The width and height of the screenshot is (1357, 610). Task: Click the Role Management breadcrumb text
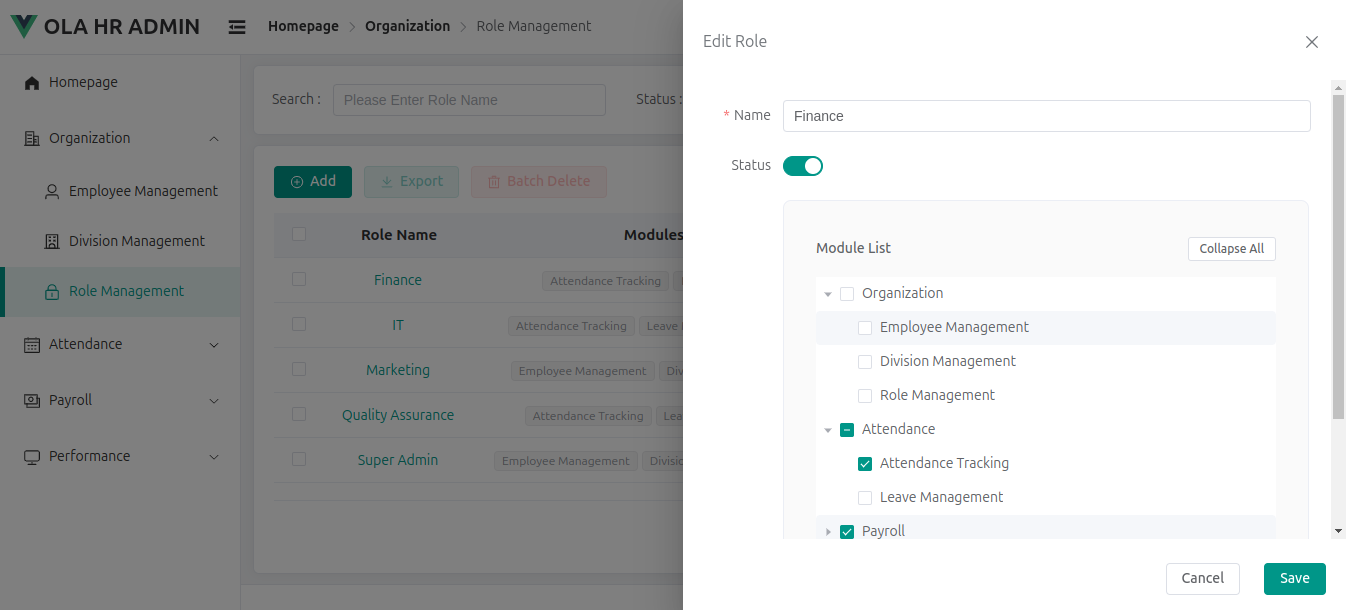pos(534,26)
